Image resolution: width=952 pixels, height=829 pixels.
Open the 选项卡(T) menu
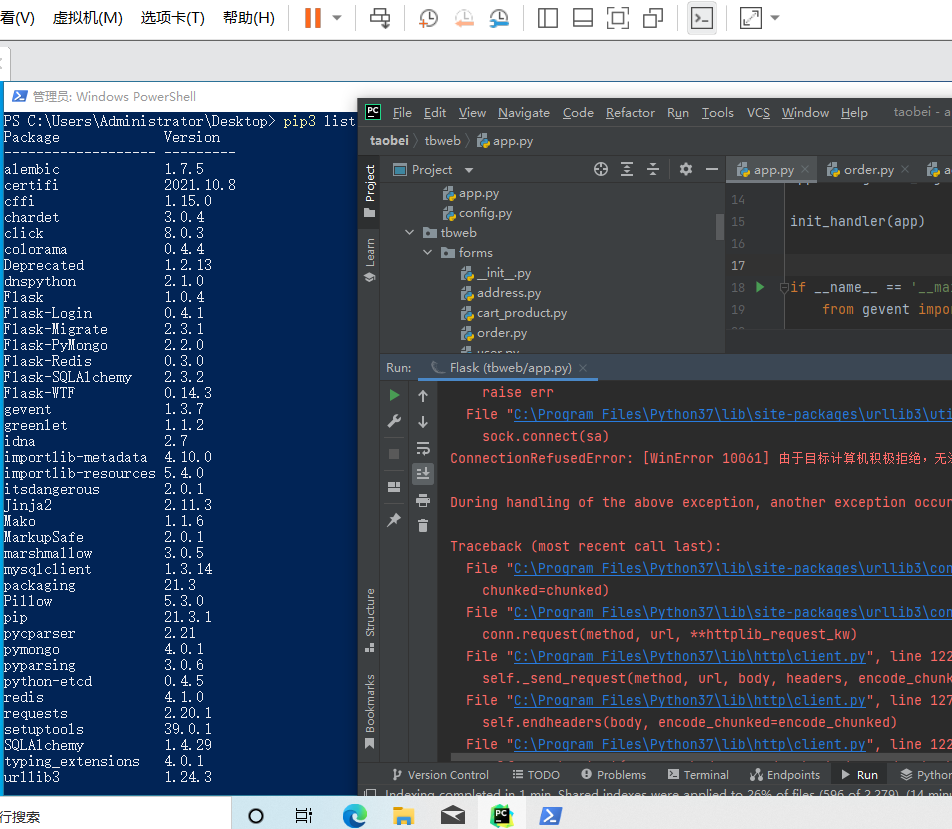click(172, 18)
